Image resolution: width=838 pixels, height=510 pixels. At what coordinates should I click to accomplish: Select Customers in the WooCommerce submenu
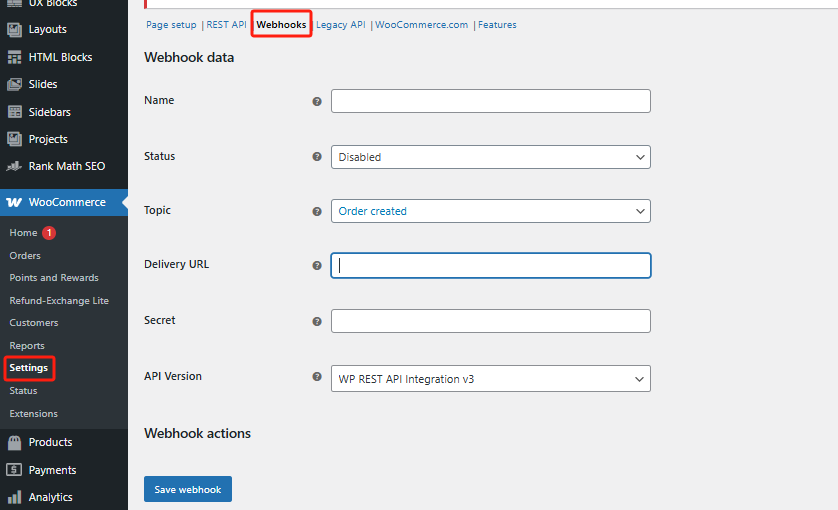34,323
